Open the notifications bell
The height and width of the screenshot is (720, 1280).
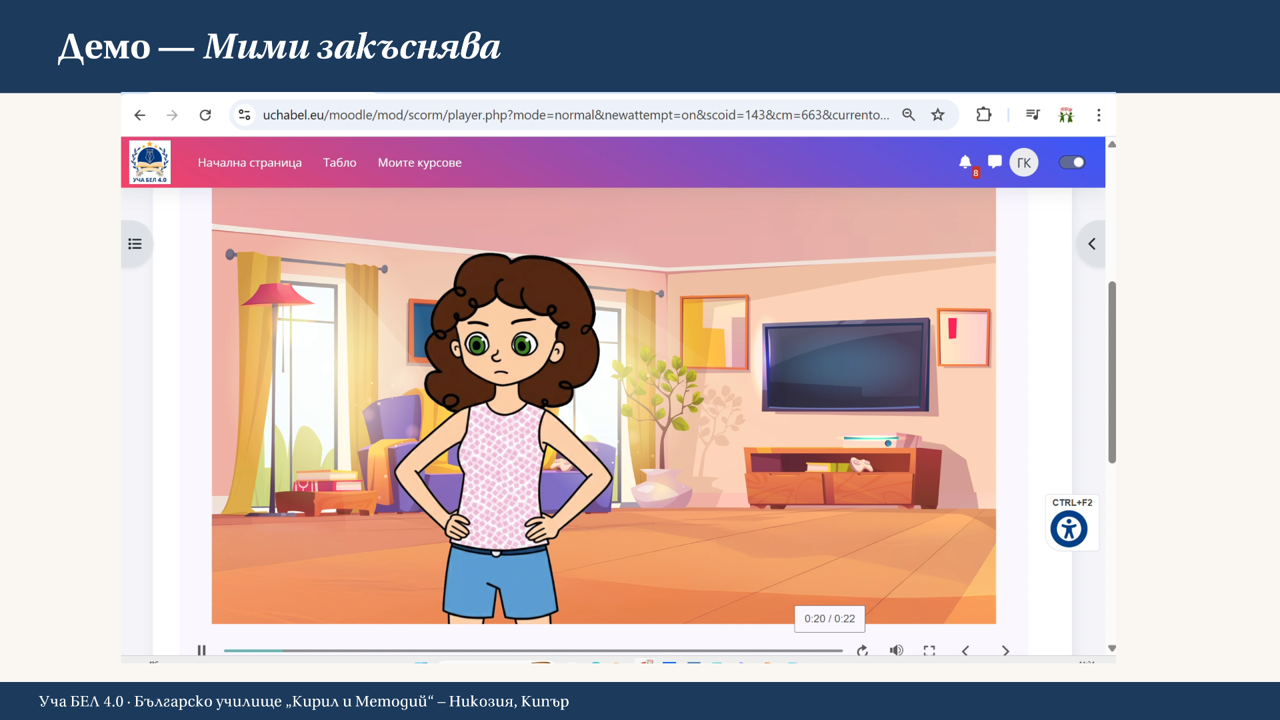pyautogui.click(x=965, y=162)
